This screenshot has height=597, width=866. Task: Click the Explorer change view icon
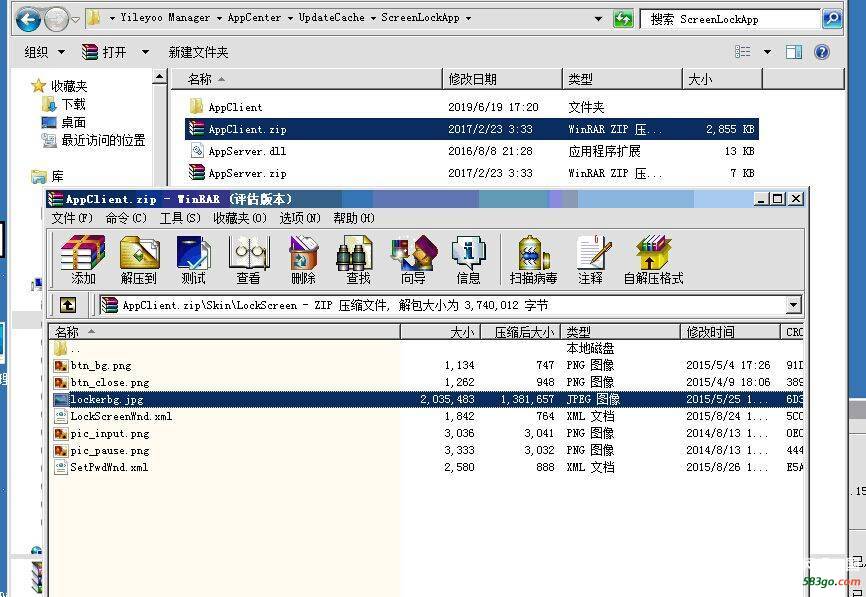[x=743, y=52]
